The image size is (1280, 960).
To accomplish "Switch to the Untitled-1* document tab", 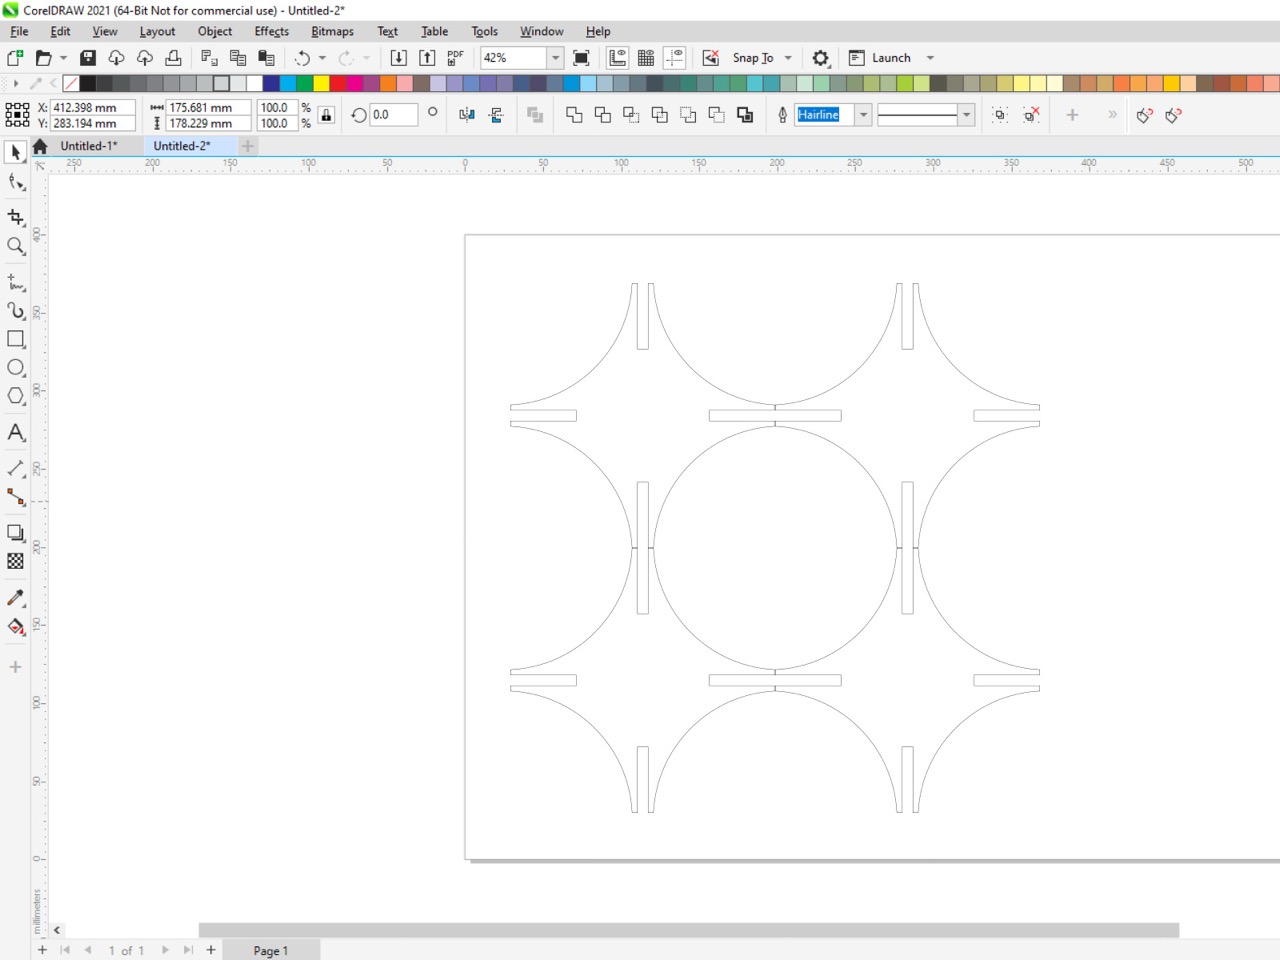I will tap(89, 146).
